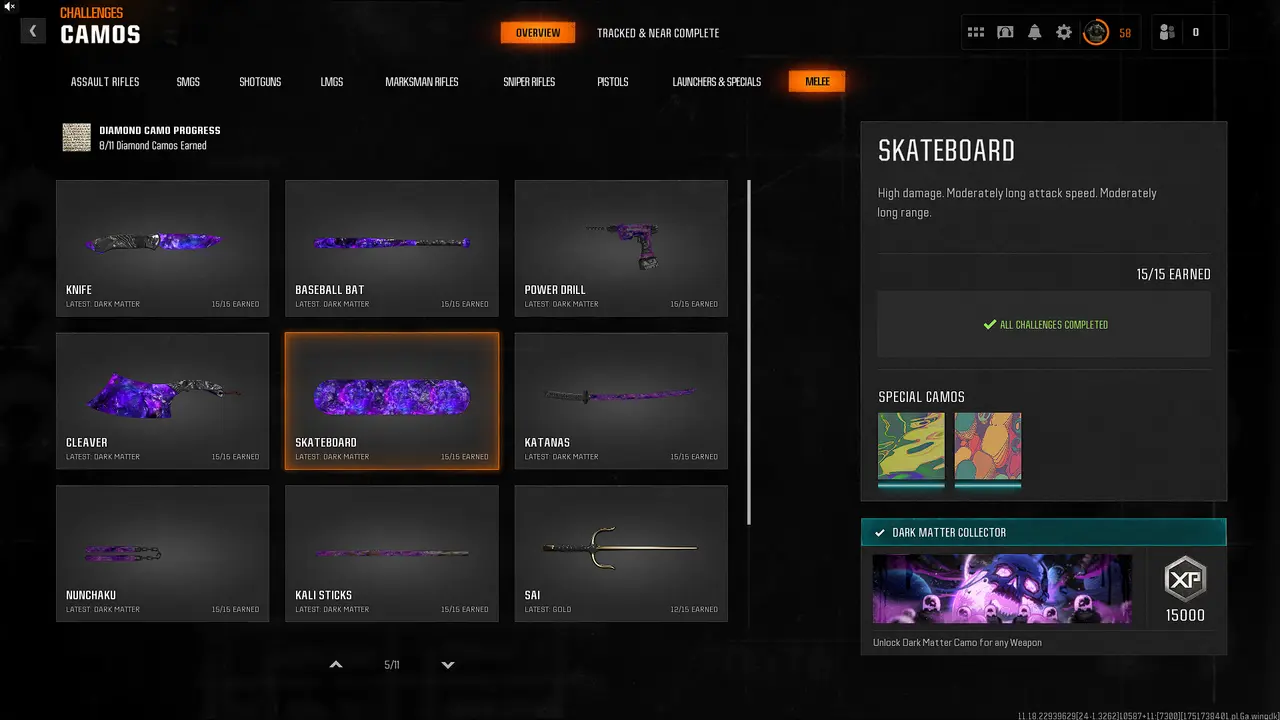Click the weapon list vertical scrollbar
Viewport: 1280px width, 720px height.
click(749, 352)
